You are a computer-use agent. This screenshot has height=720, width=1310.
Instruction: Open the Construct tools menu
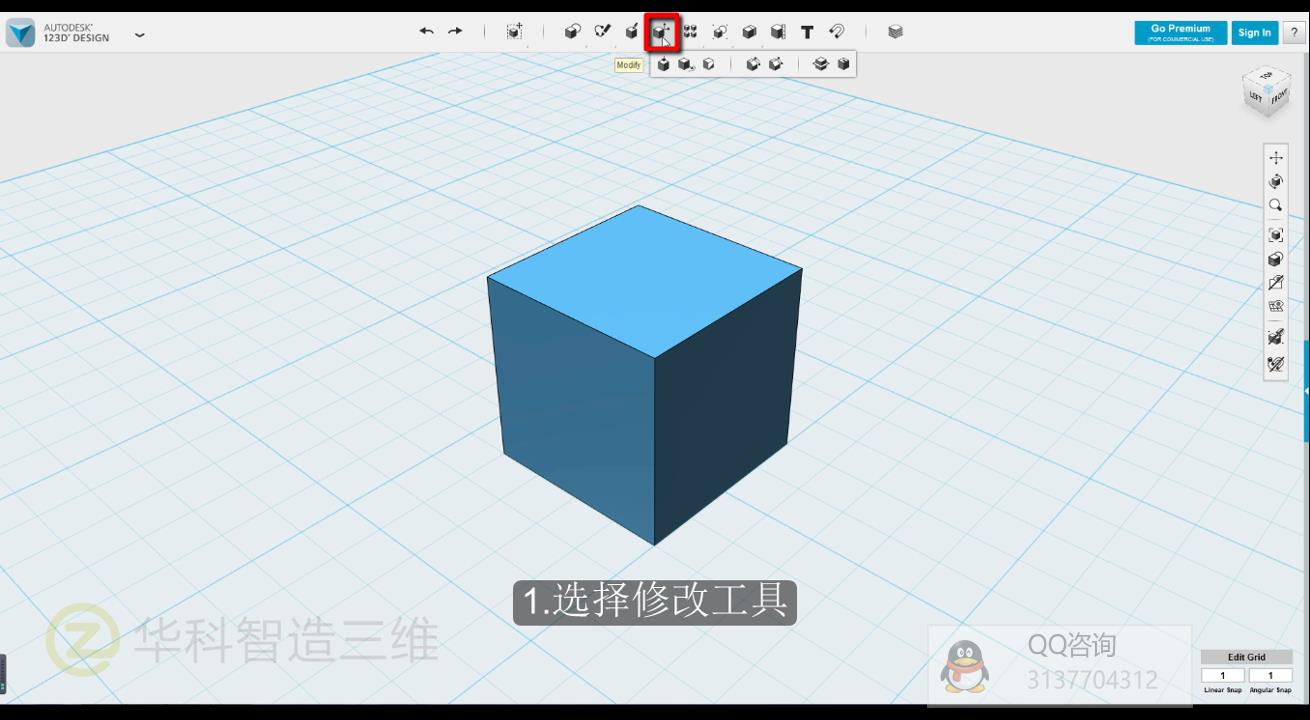631,32
